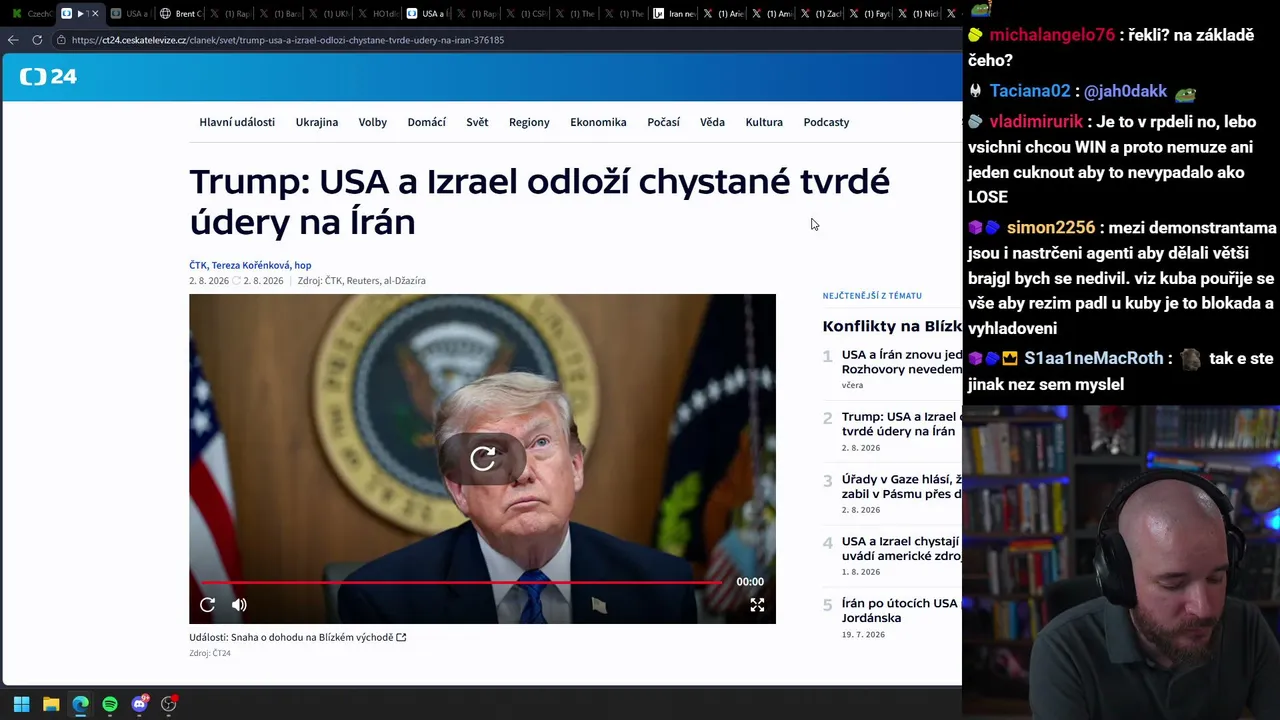
Task: Click username michalangelo76 in chat
Action: tap(1051, 35)
